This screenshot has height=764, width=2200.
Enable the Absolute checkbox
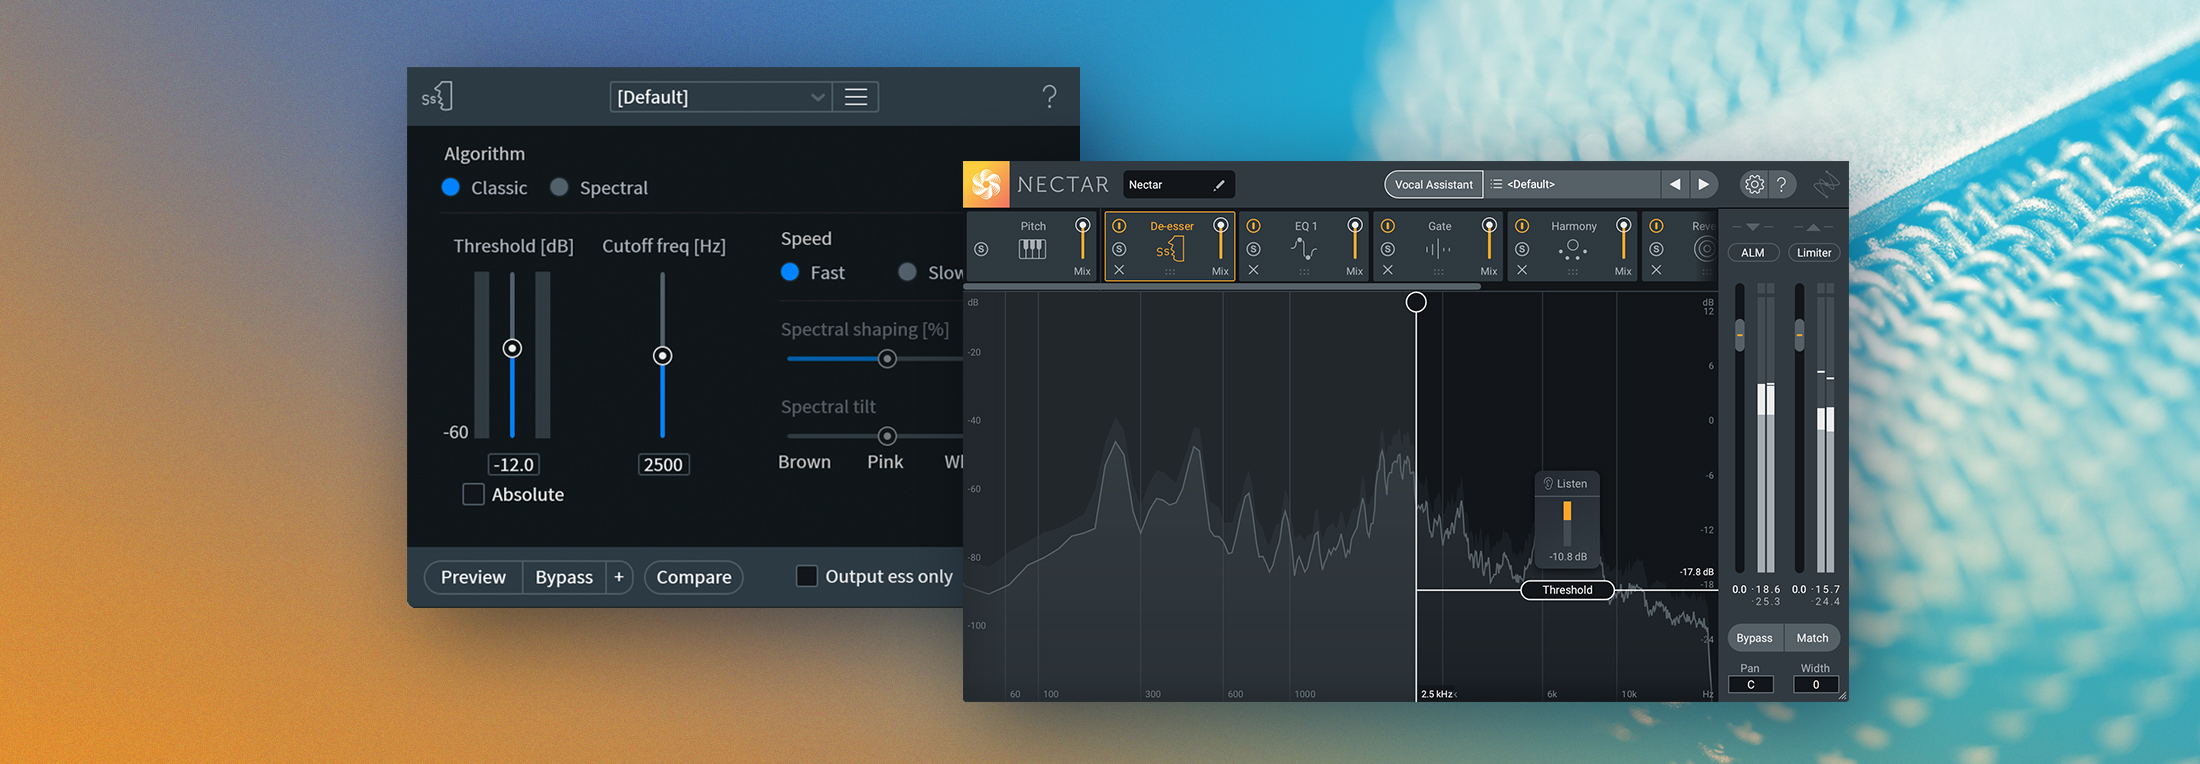(x=474, y=494)
